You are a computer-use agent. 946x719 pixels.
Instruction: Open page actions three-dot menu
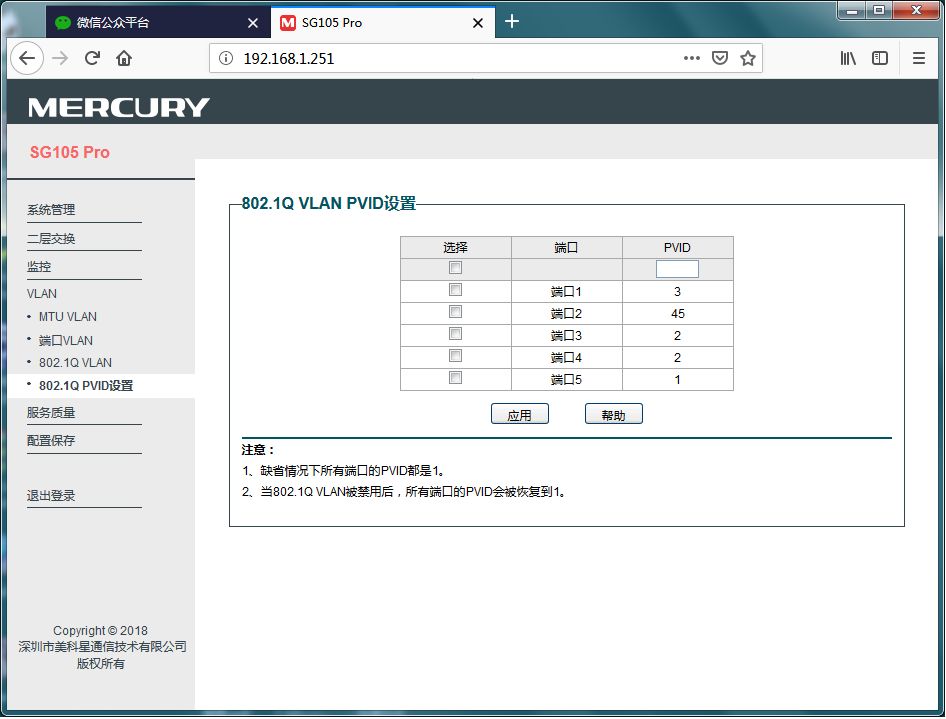pyautogui.click(x=691, y=59)
